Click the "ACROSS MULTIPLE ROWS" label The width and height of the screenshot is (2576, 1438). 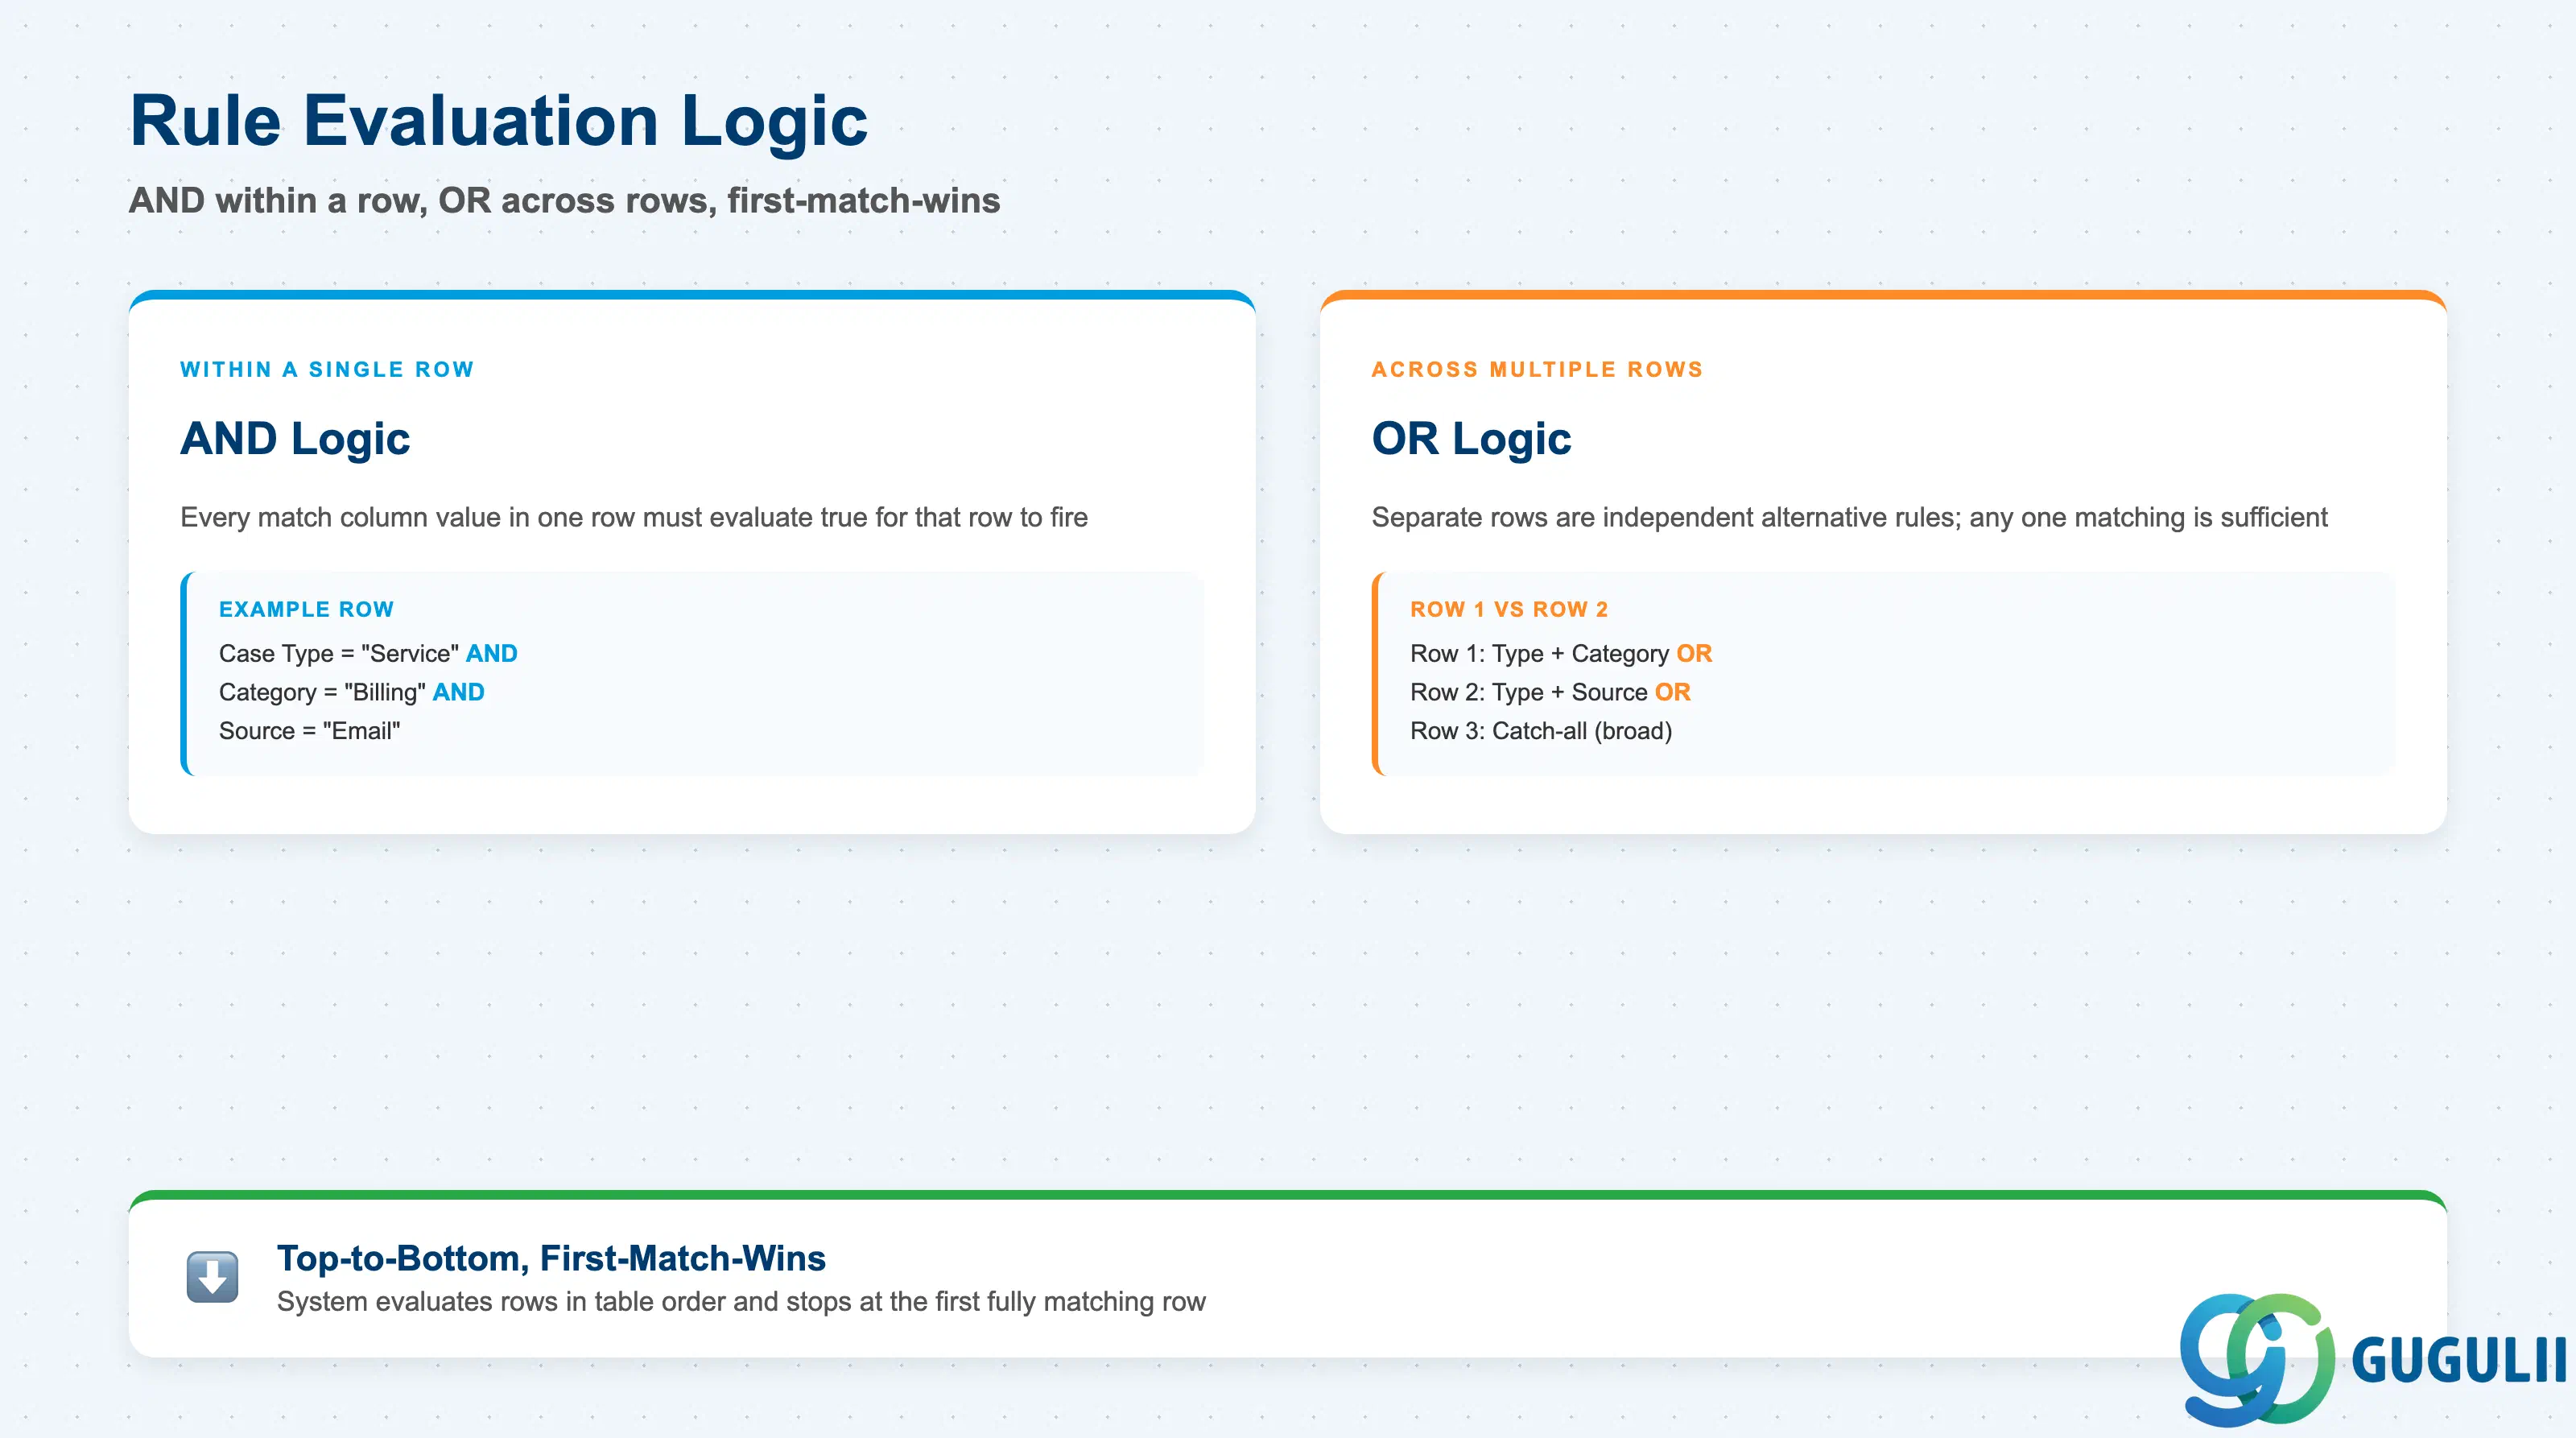[1537, 370]
